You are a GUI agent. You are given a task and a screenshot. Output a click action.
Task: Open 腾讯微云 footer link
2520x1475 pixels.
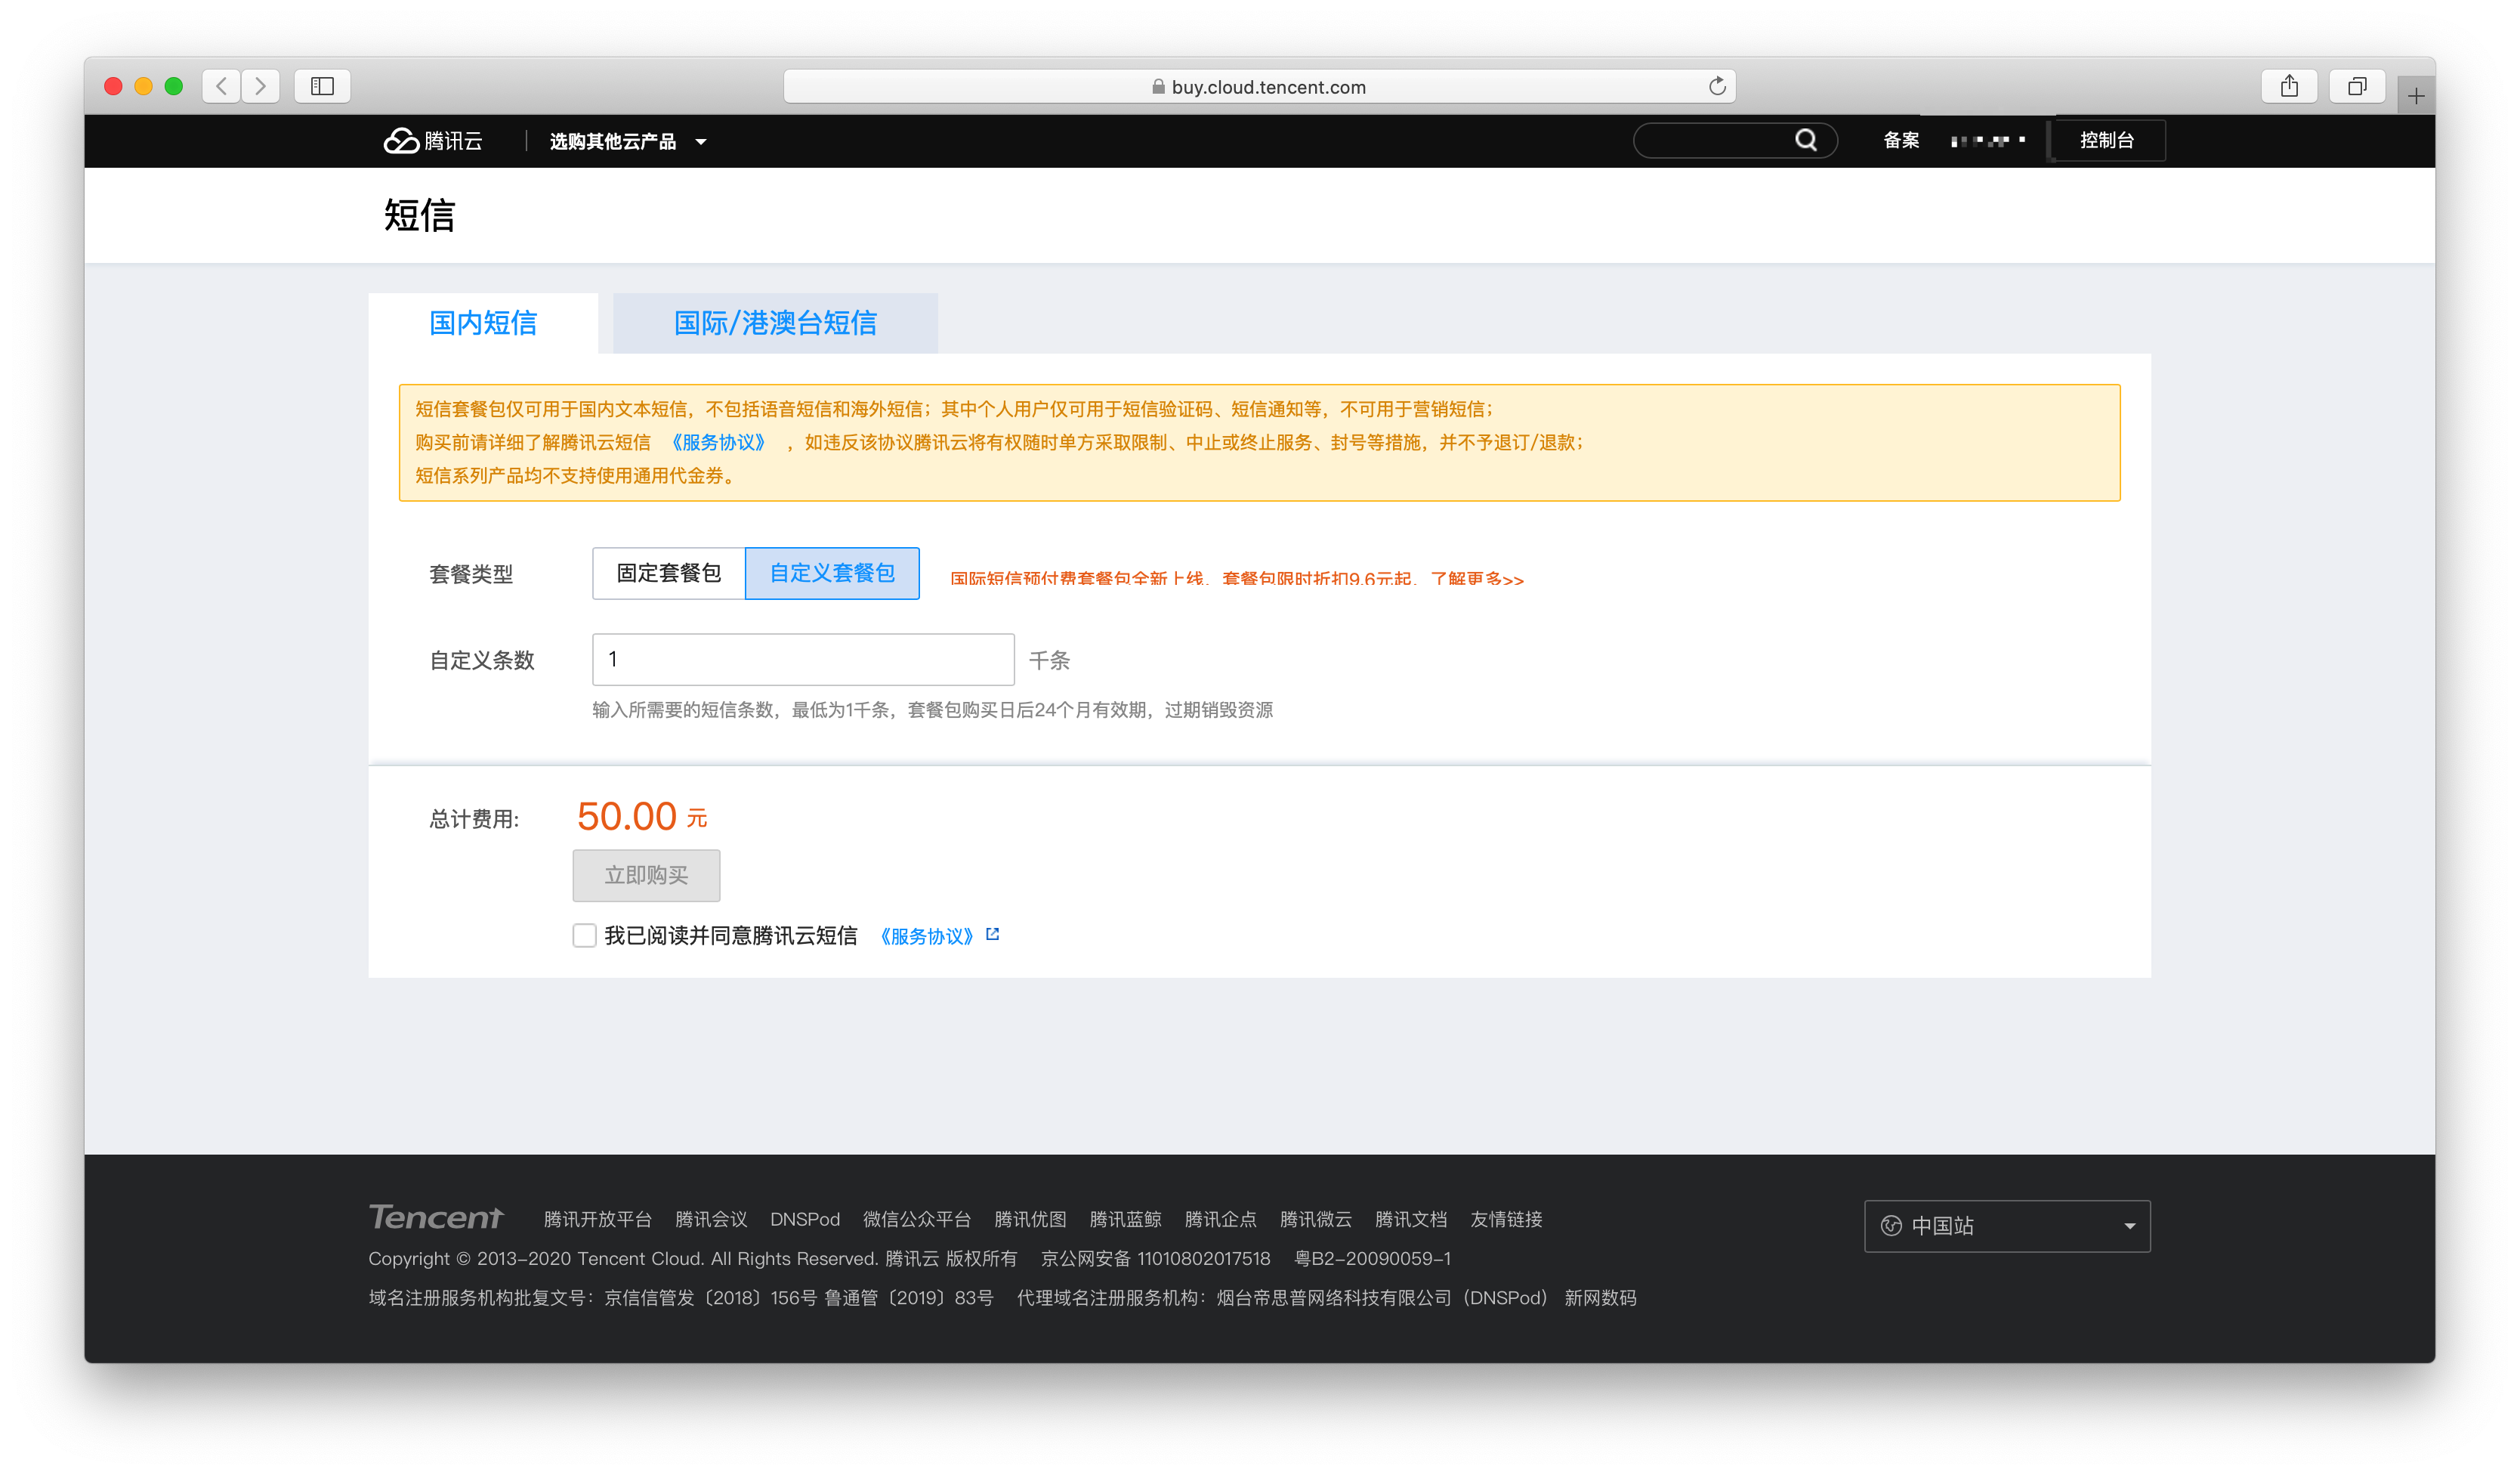(x=1315, y=1219)
